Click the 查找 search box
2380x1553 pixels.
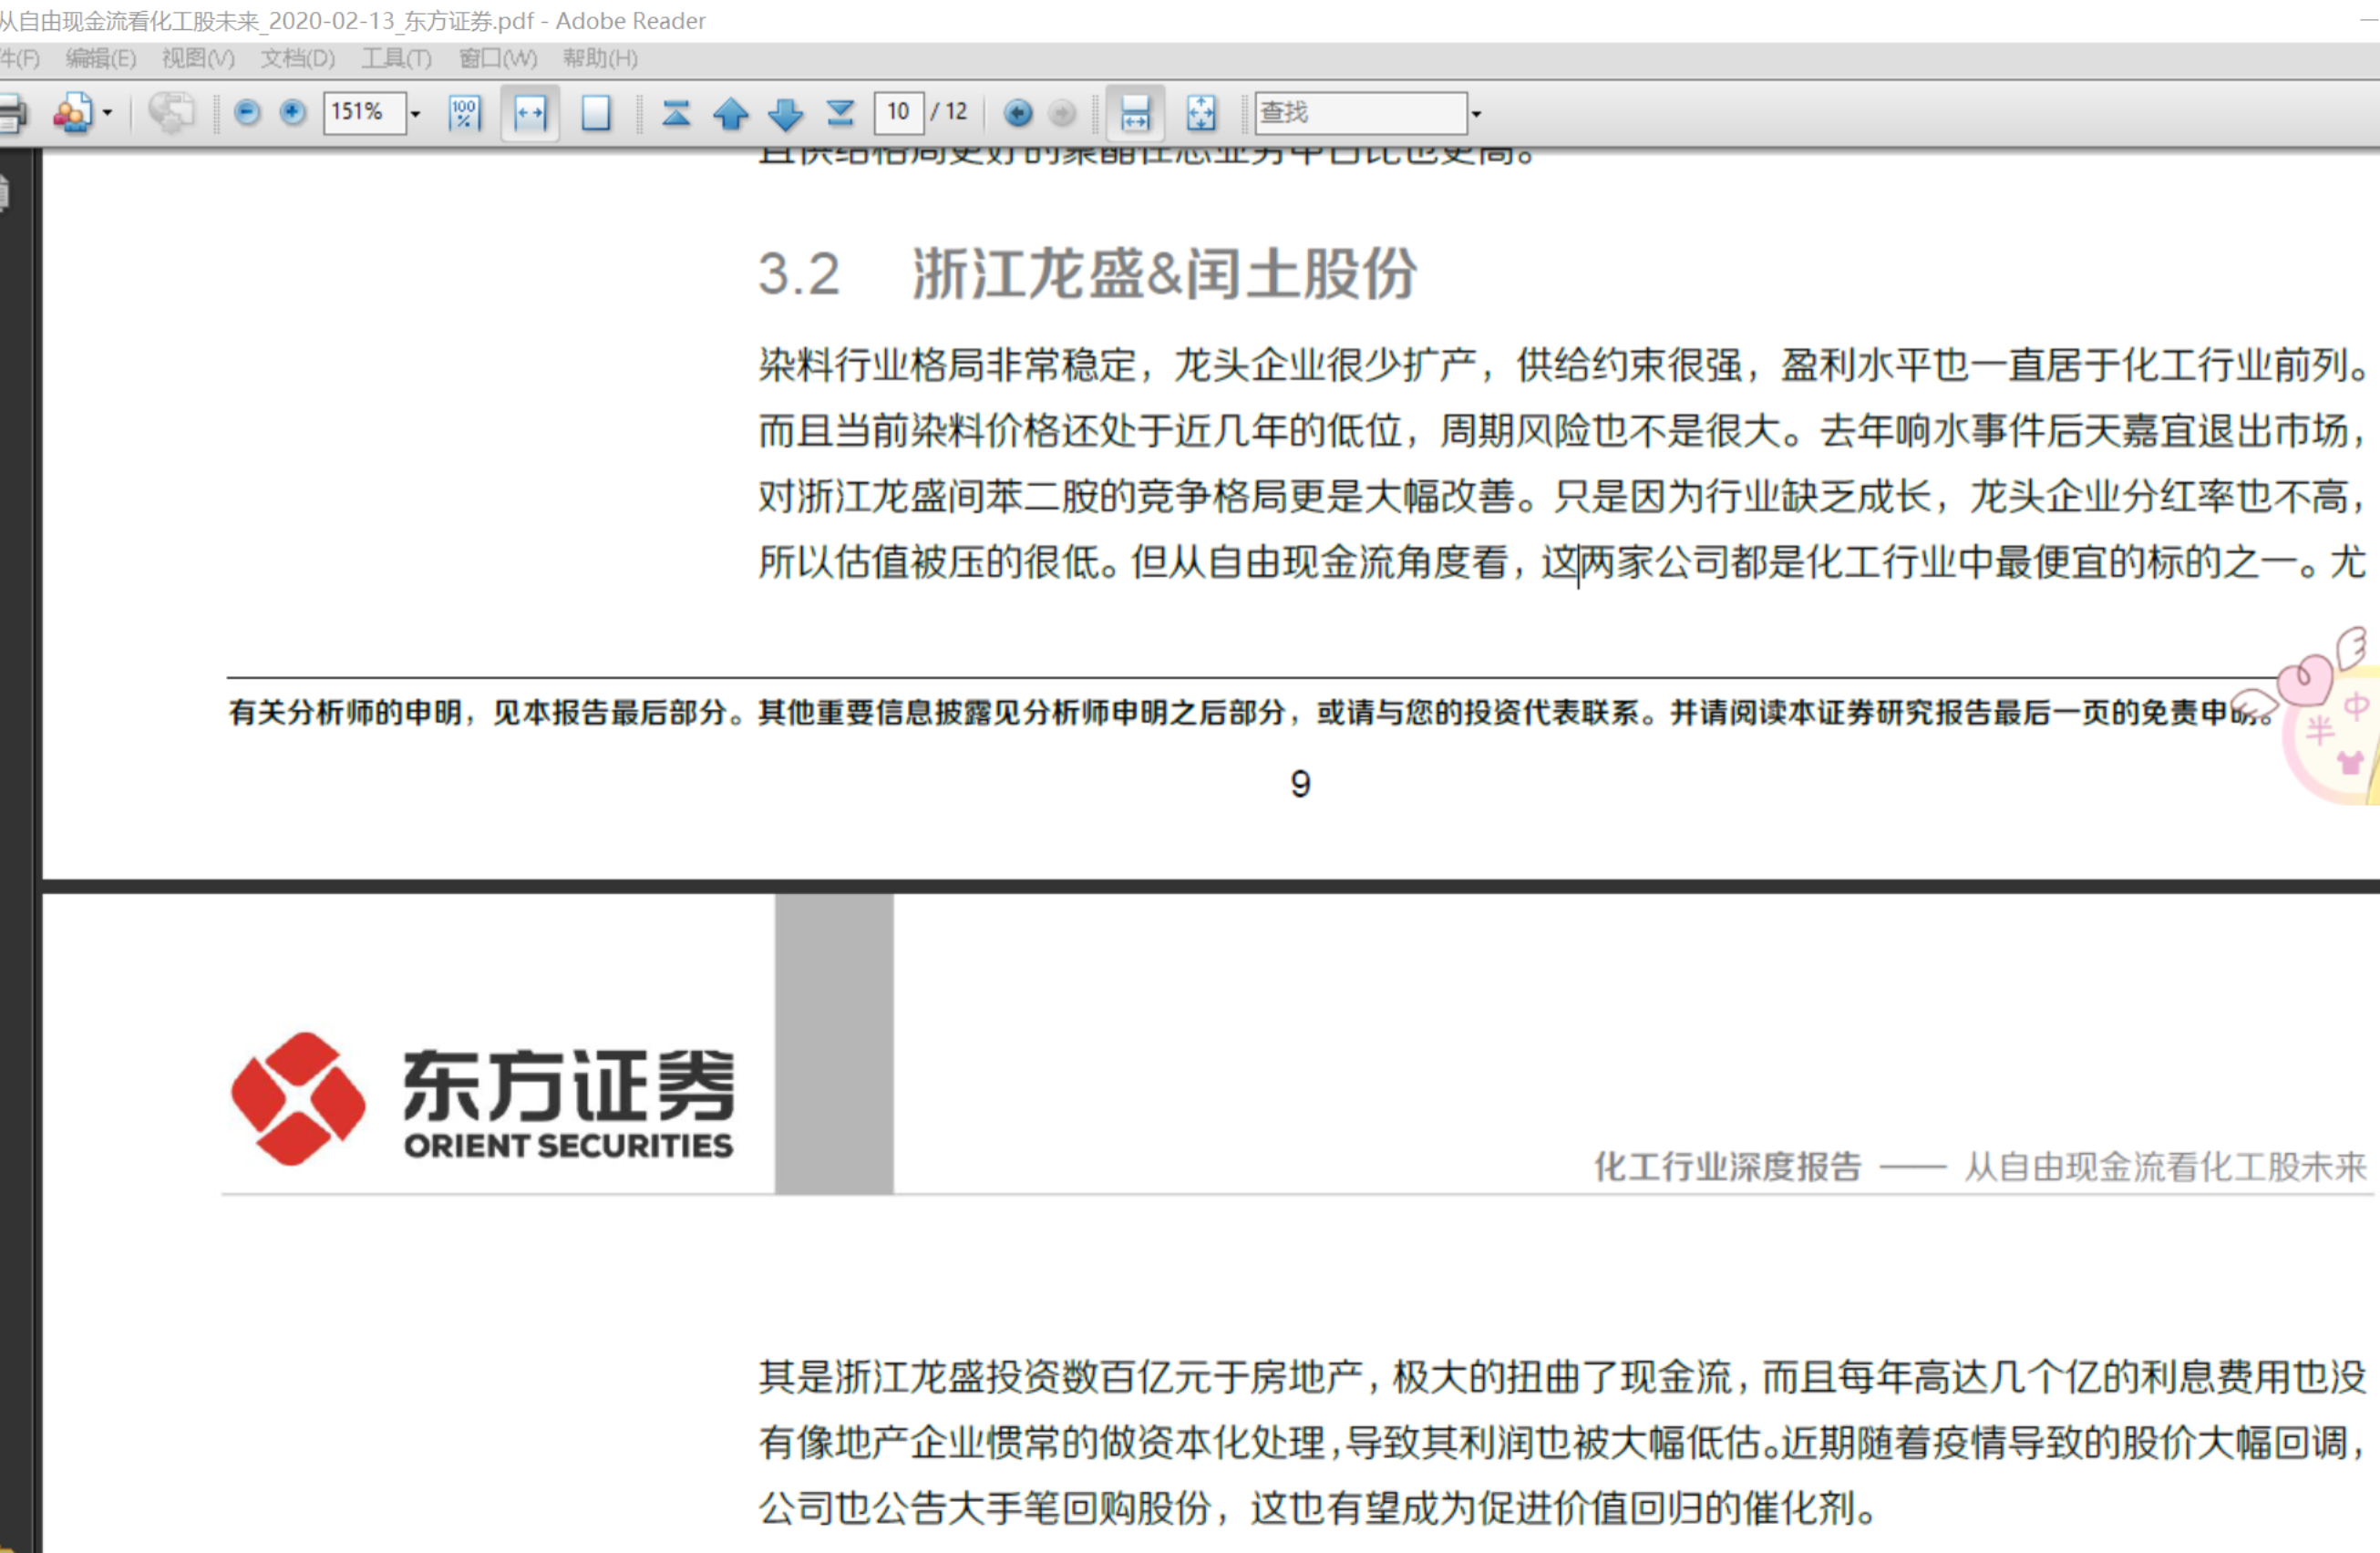click(x=1360, y=113)
